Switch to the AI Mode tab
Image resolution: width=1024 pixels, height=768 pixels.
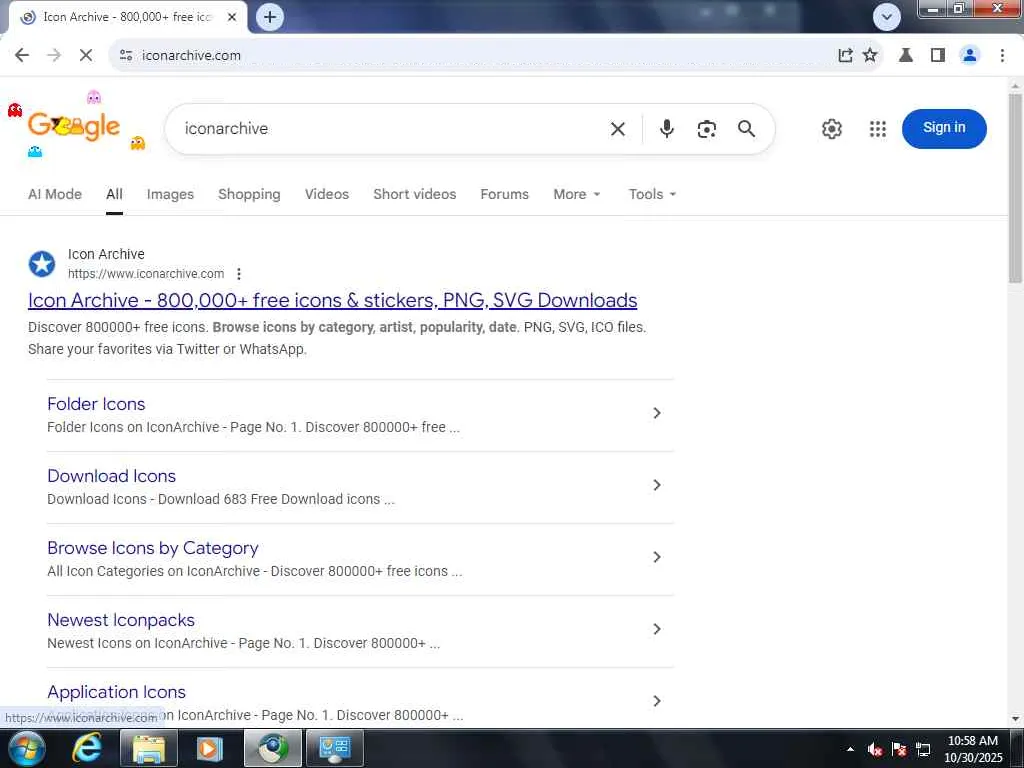tap(55, 194)
